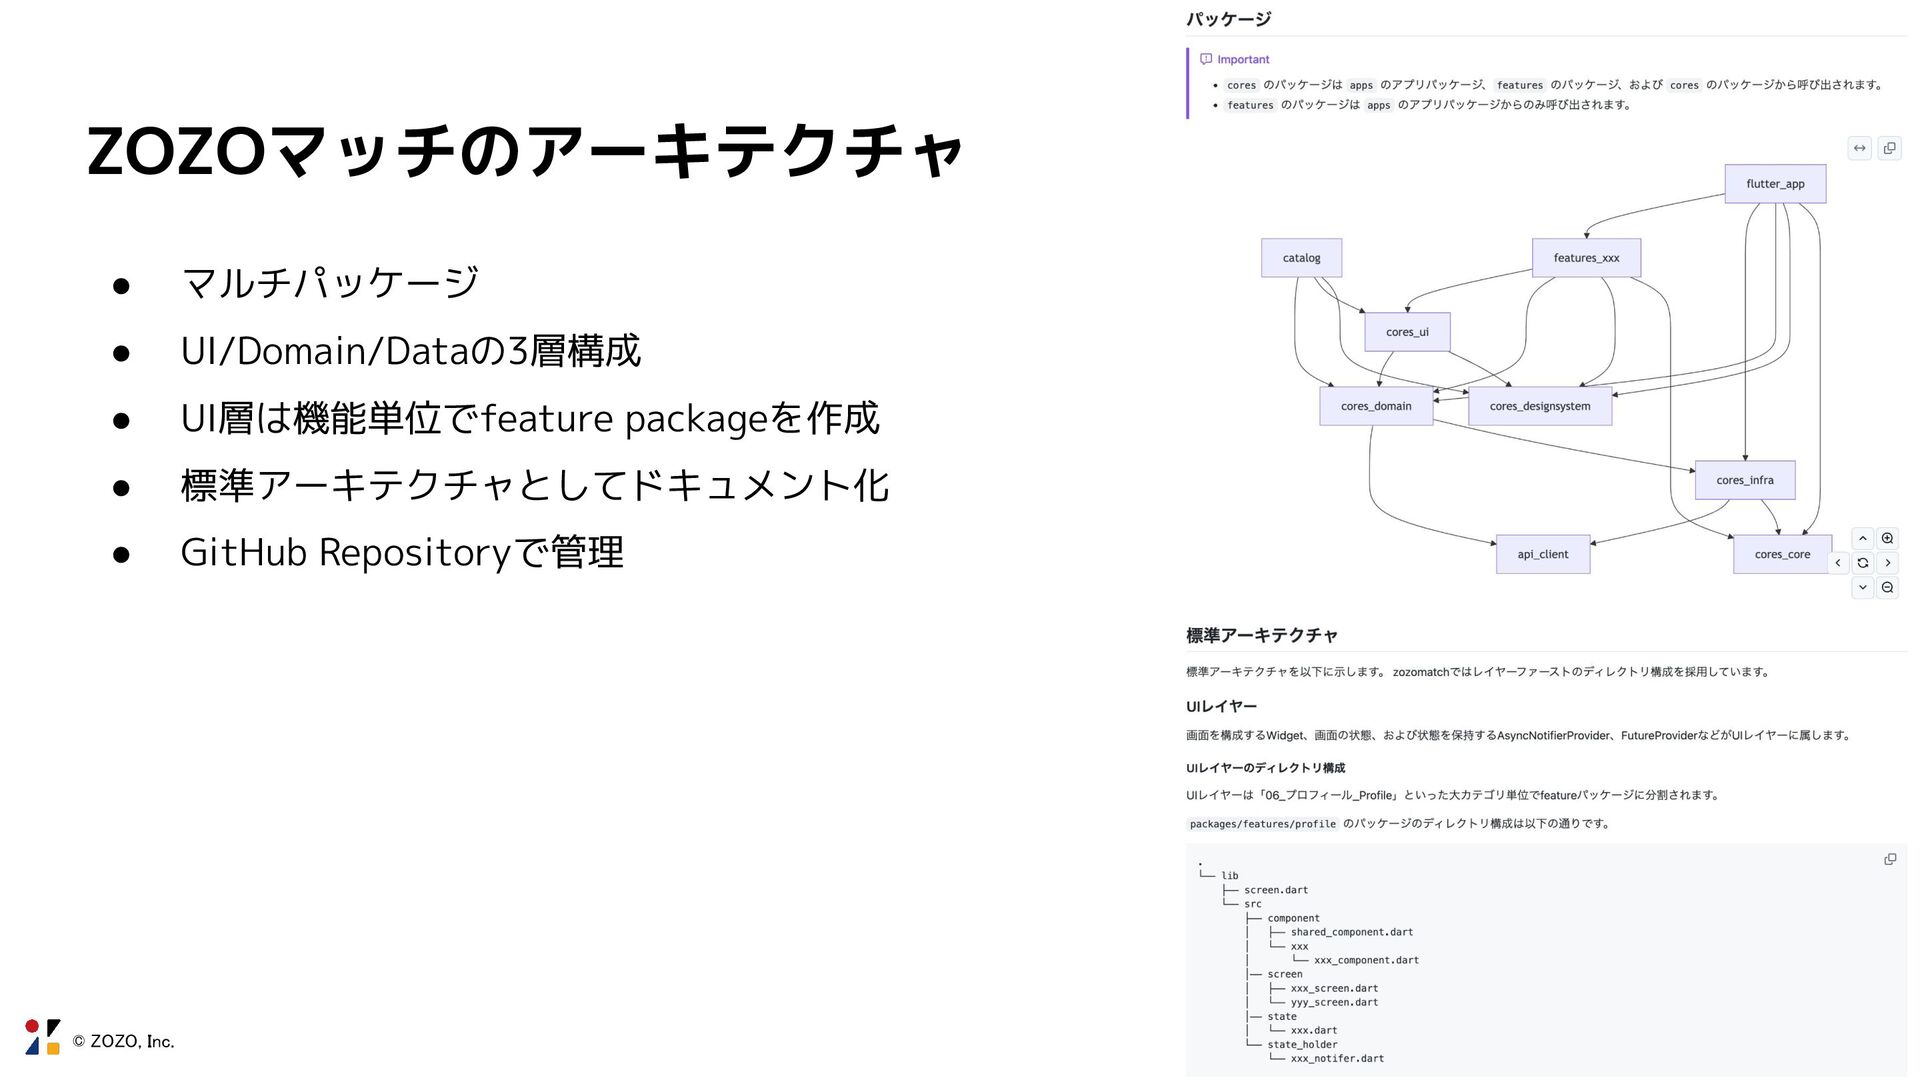Click xxx_screen.dart in the tree
The width and height of the screenshot is (1920, 1080).
1334,988
